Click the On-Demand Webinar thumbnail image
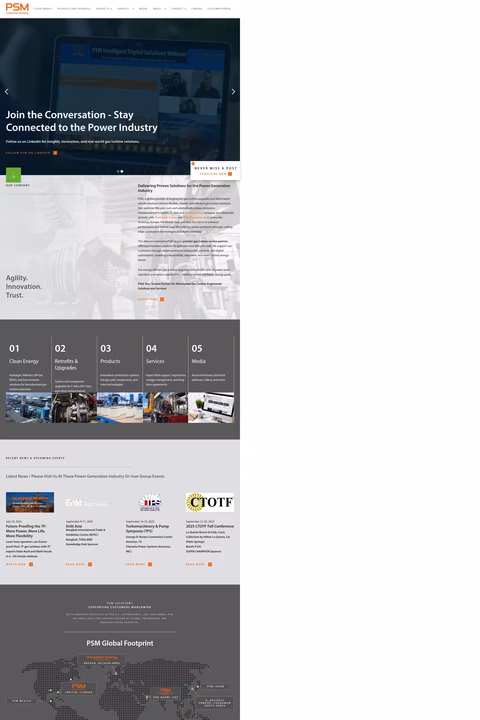 click(x=30, y=502)
